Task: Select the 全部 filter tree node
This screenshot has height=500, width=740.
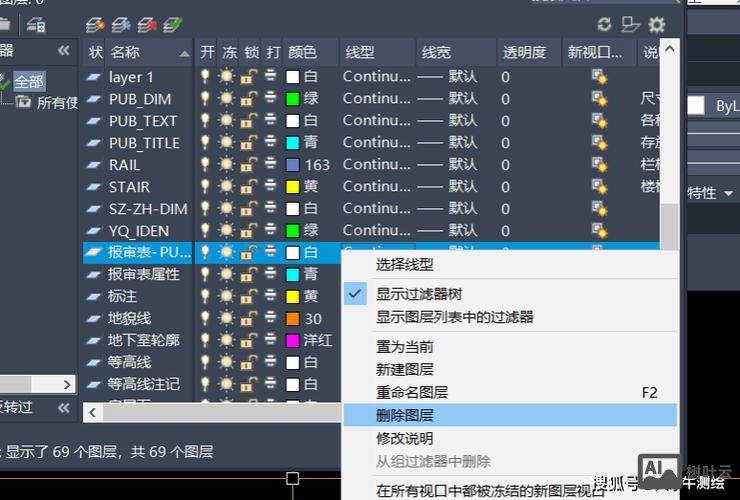Action: (29, 82)
